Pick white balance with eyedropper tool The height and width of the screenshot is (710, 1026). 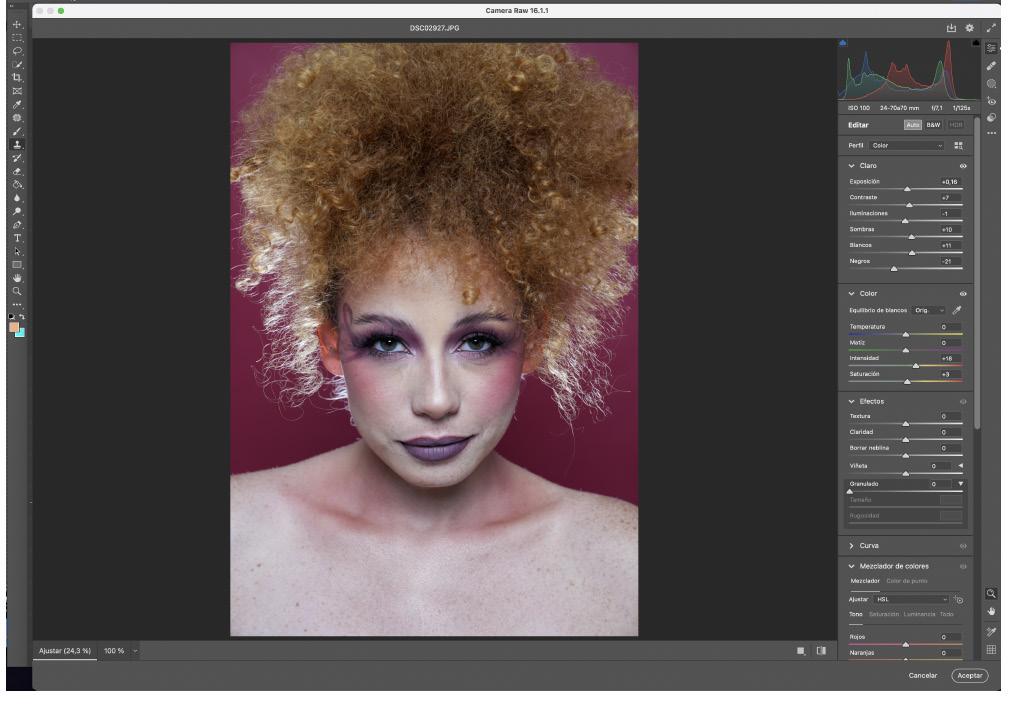click(957, 310)
